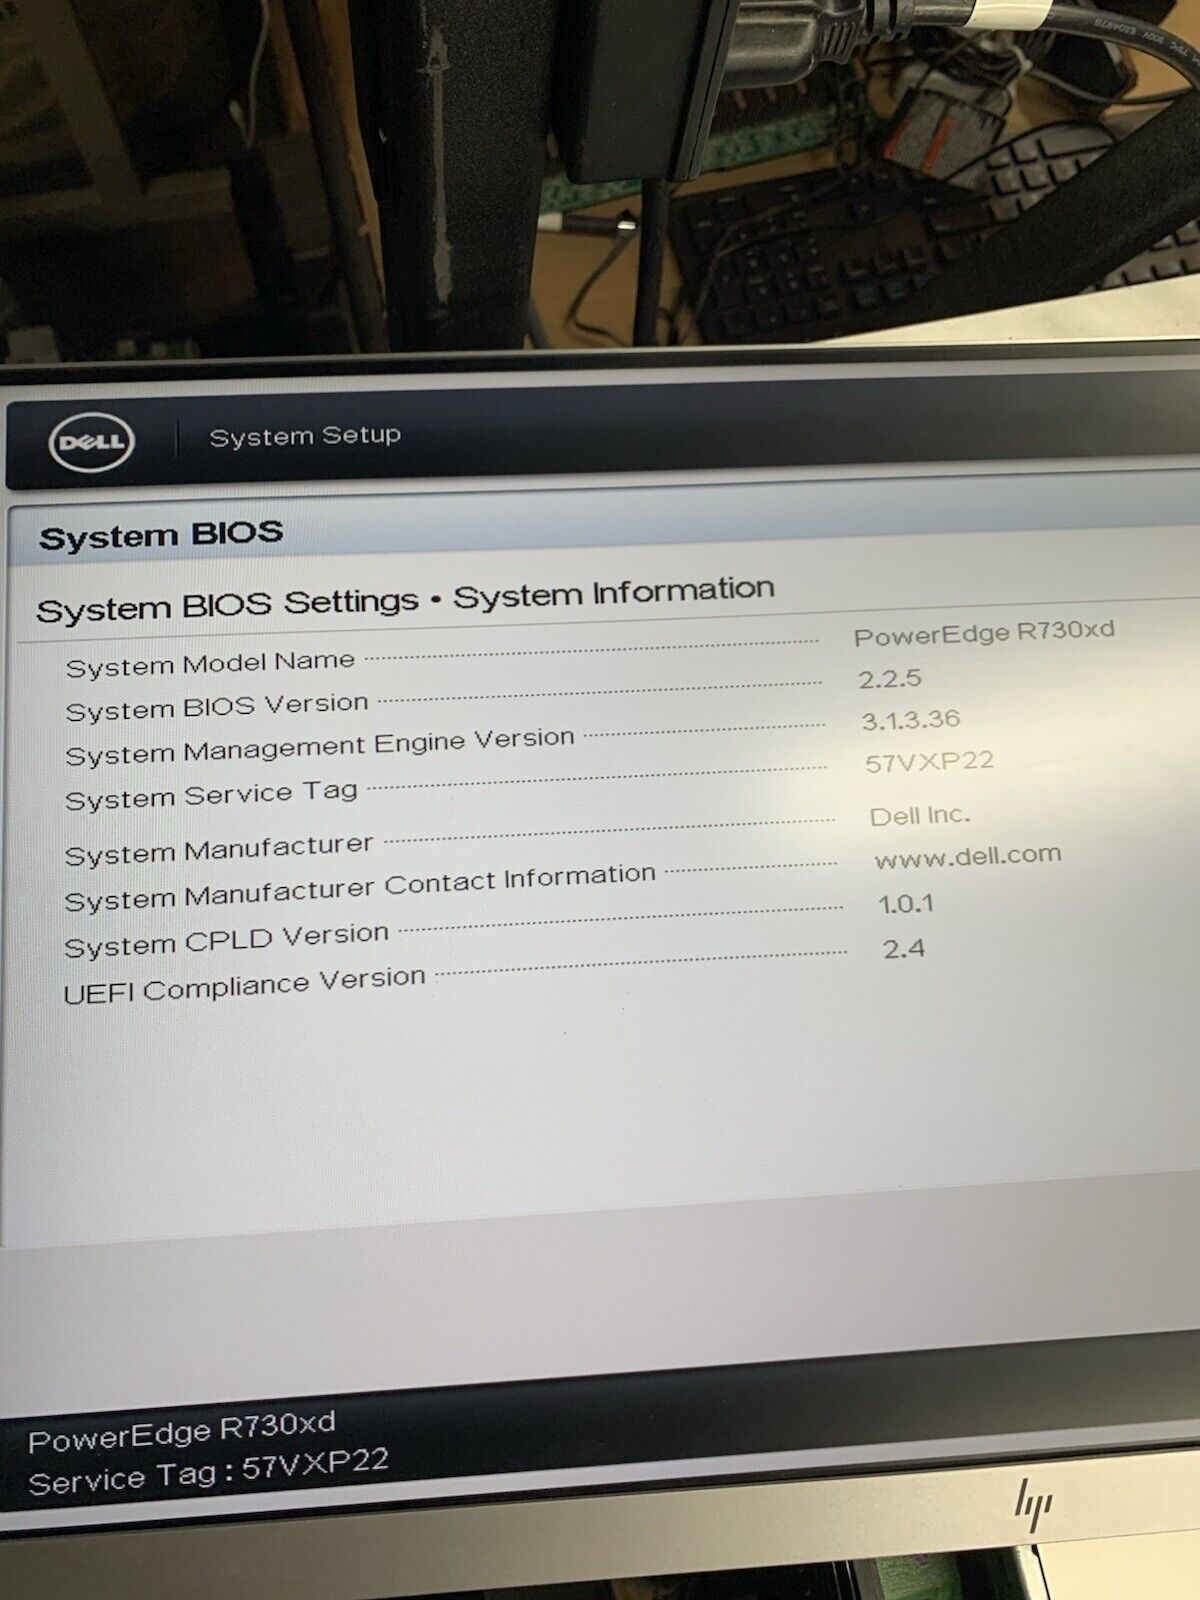Click the Dell Inc. manufacturer value

[x=919, y=816]
